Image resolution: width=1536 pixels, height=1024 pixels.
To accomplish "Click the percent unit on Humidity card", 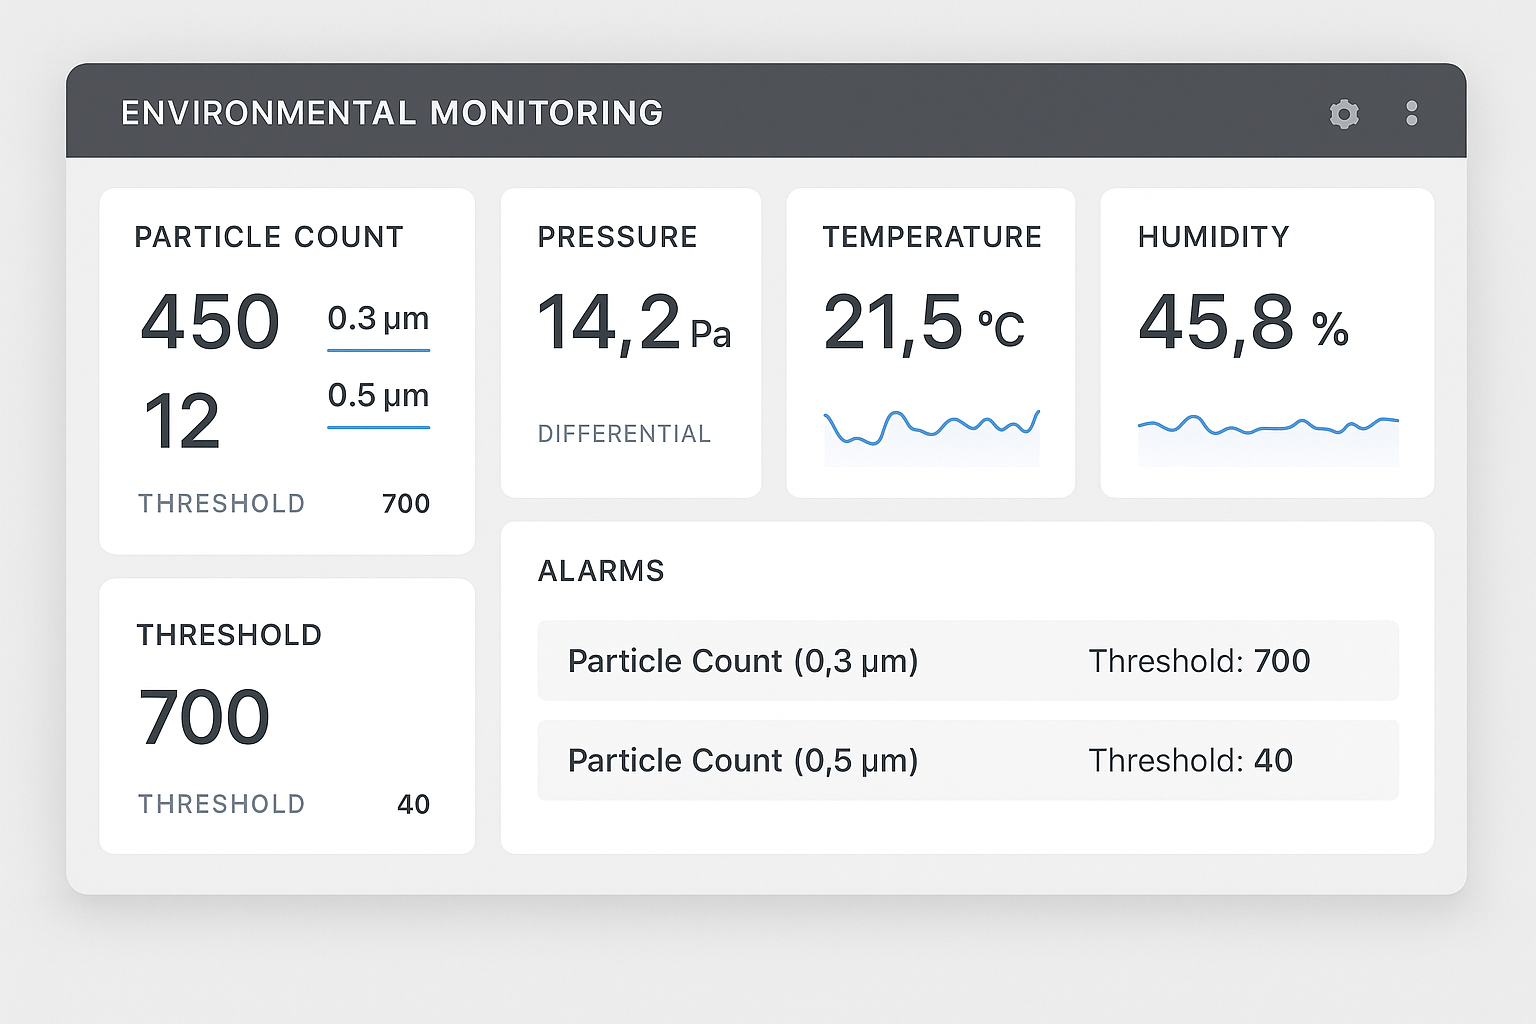I will click(1330, 330).
